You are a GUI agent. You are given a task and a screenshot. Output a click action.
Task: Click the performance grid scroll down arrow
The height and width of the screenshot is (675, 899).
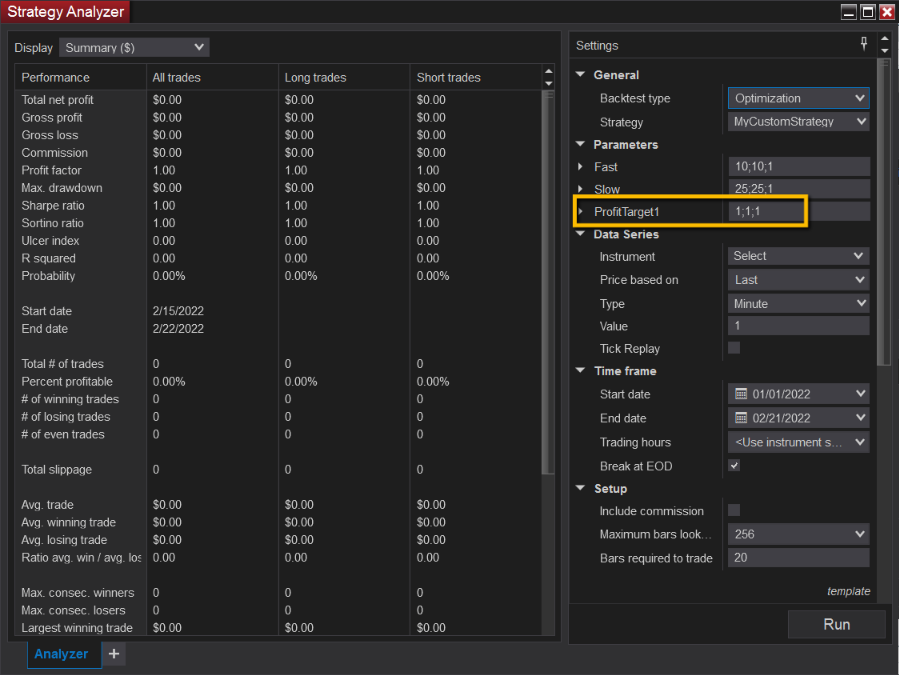point(549,84)
